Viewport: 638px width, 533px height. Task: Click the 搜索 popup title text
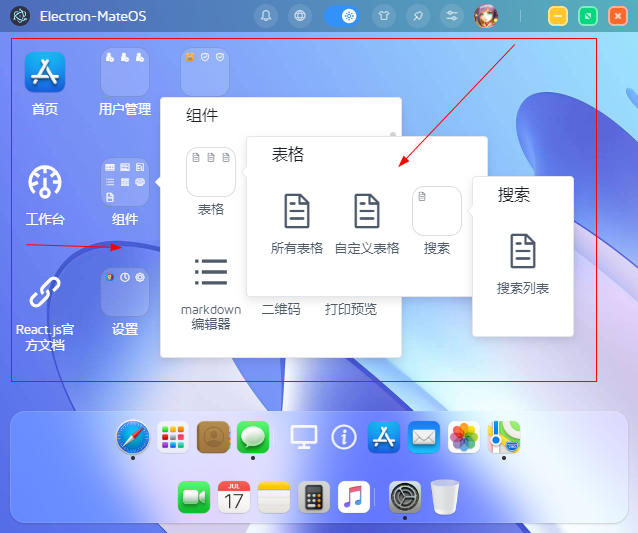click(513, 194)
